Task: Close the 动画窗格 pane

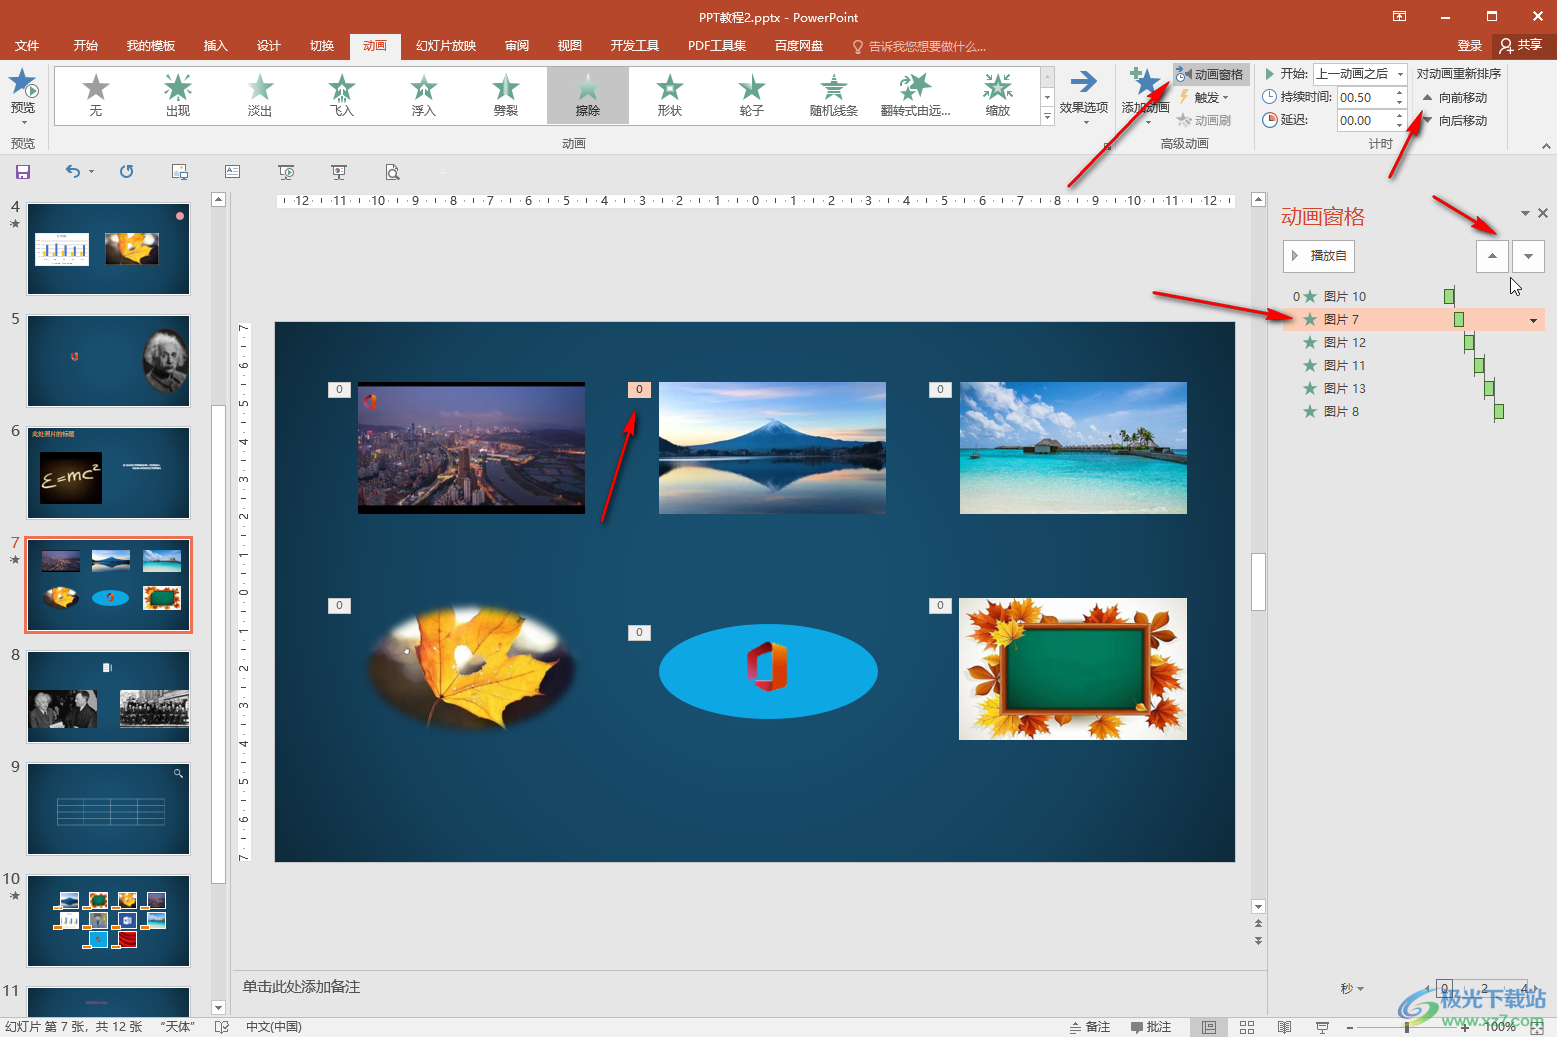Action: pos(1543,213)
